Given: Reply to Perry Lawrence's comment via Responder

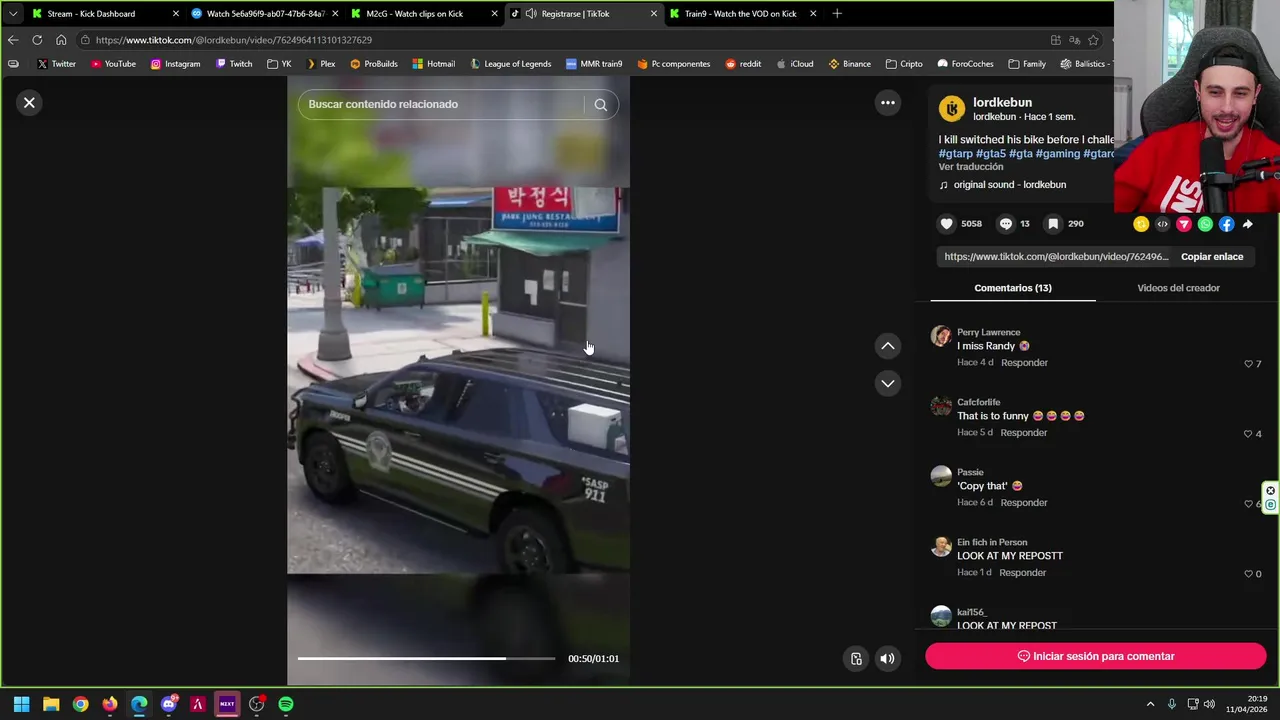Looking at the screenshot, I should [1024, 363].
